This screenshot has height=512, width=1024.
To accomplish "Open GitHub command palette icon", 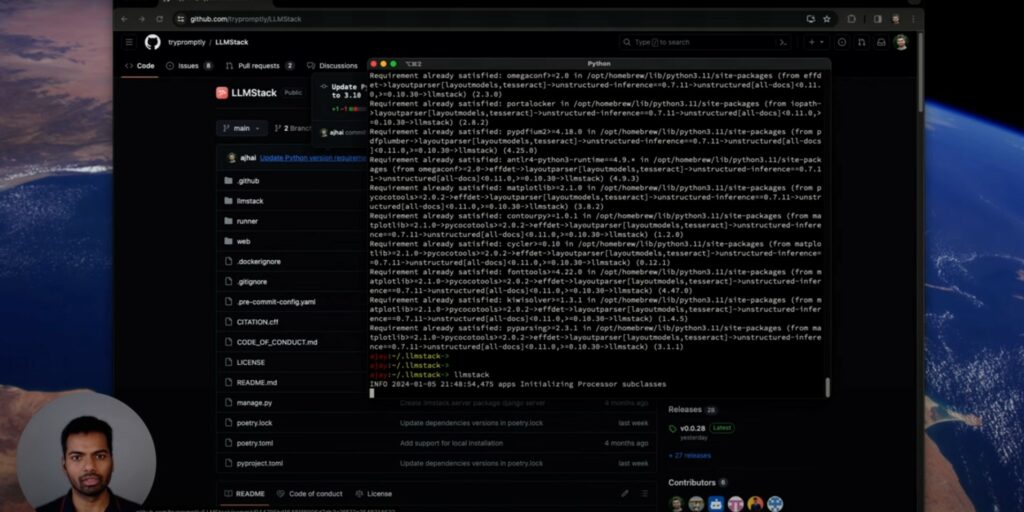I will point(783,42).
